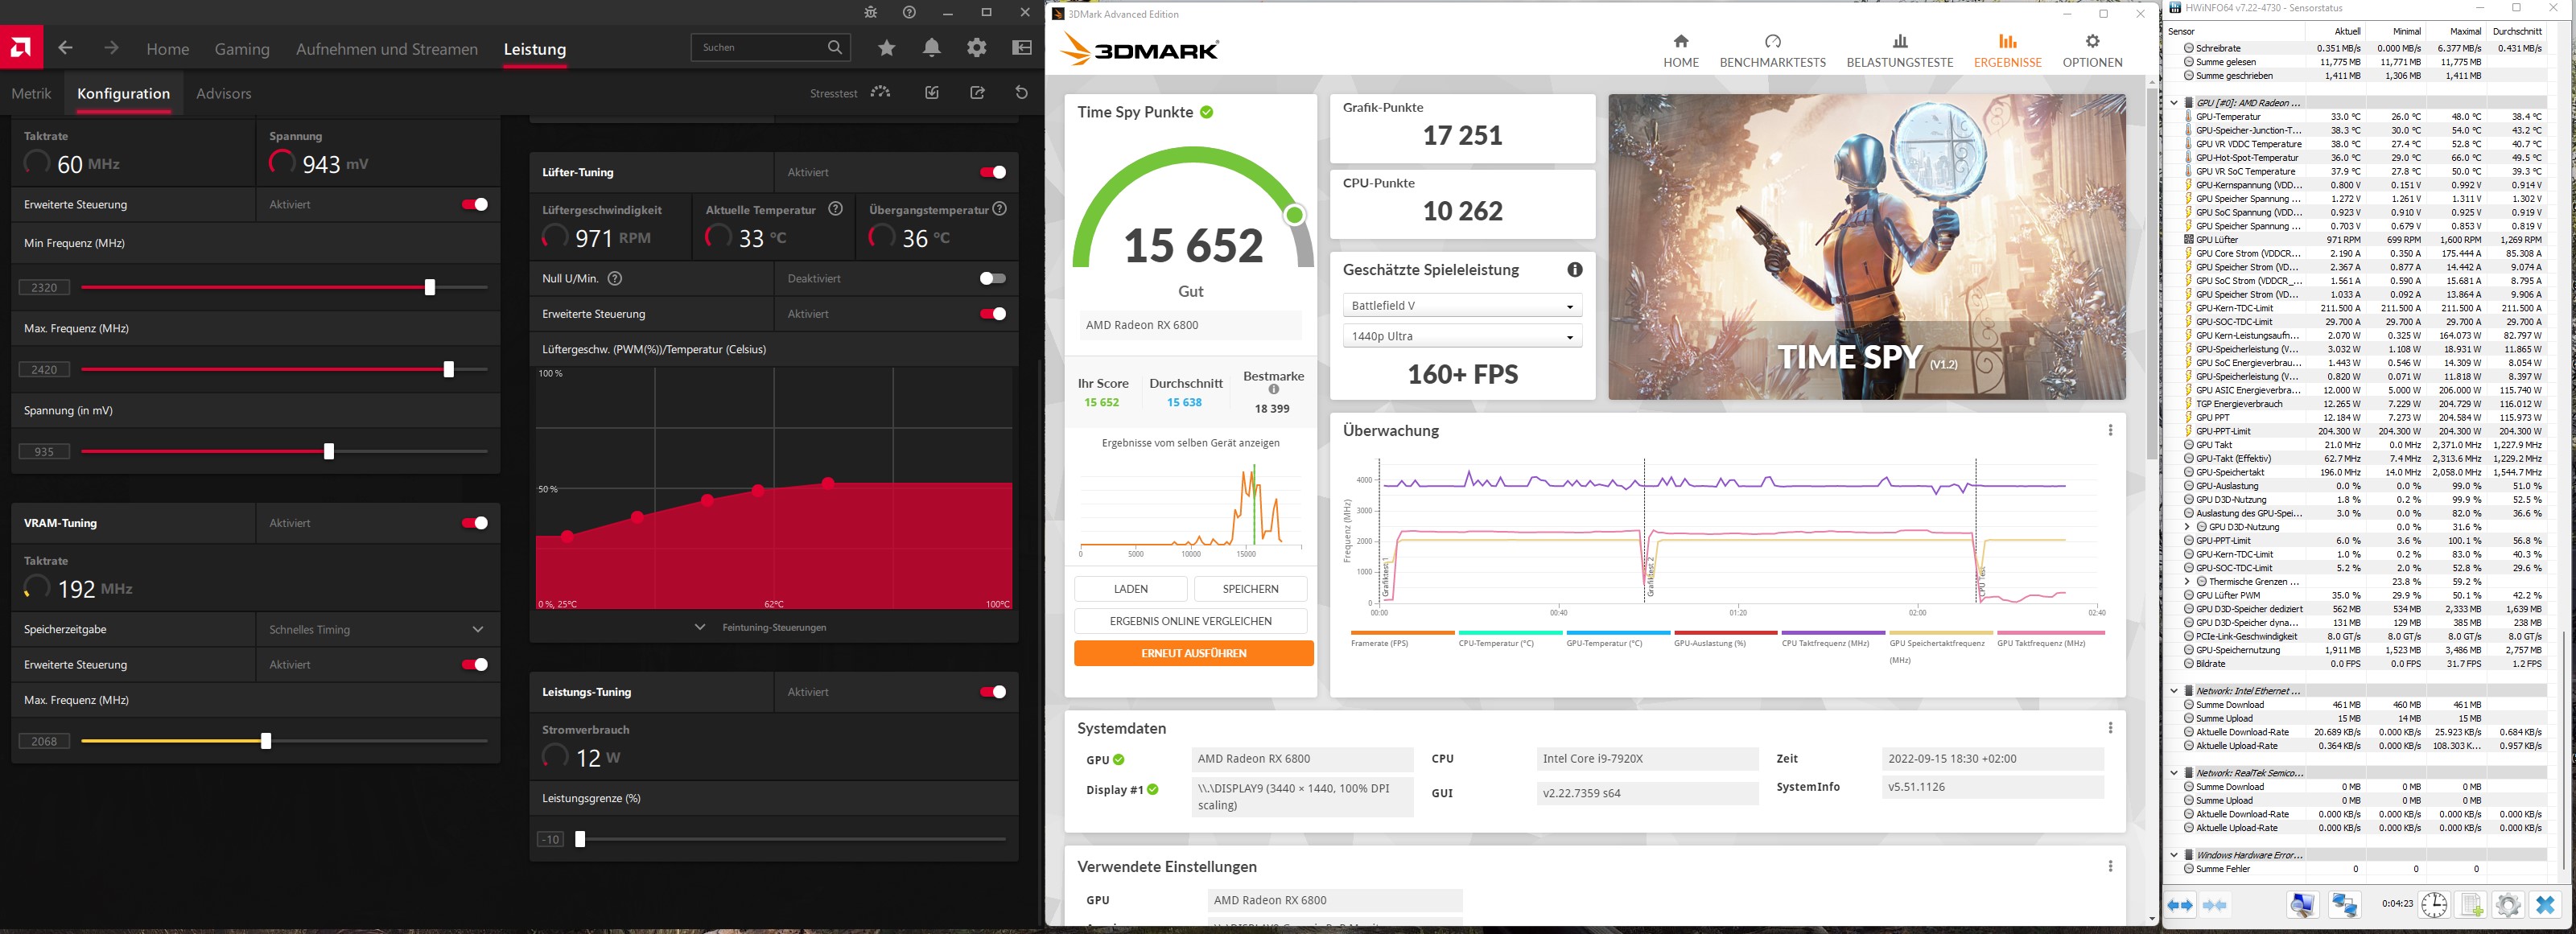This screenshot has height=934, width=2576.
Task: Click the reset tuning icon beside Stresstest
Action: click(x=1021, y=93)
